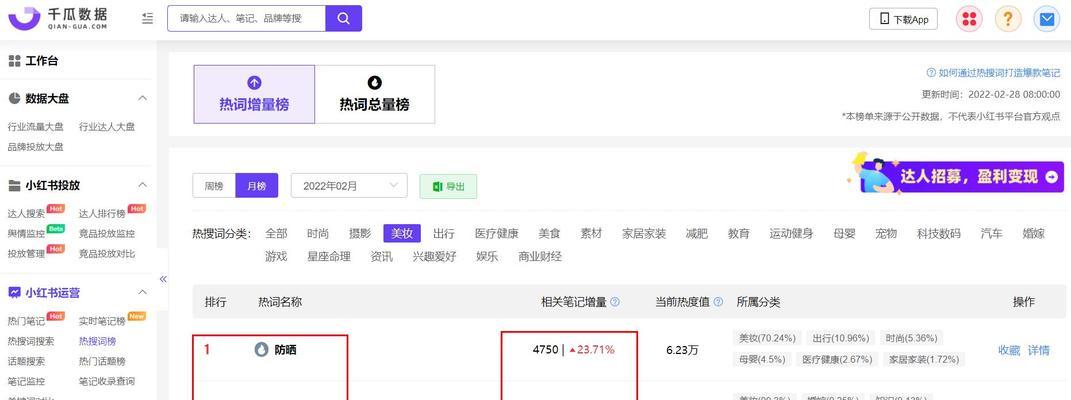Switch to the 热词增量榜 tab

click(254, 94)
